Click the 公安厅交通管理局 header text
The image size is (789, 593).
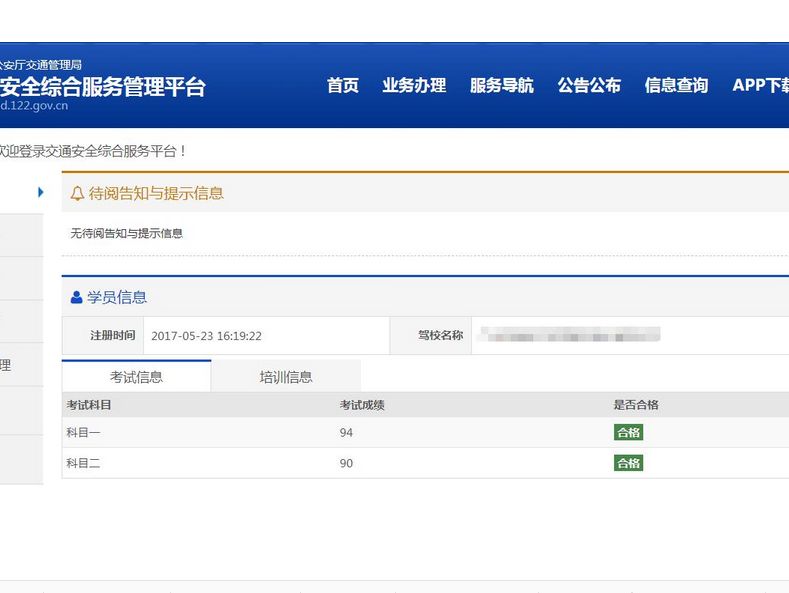coord(41,65)
